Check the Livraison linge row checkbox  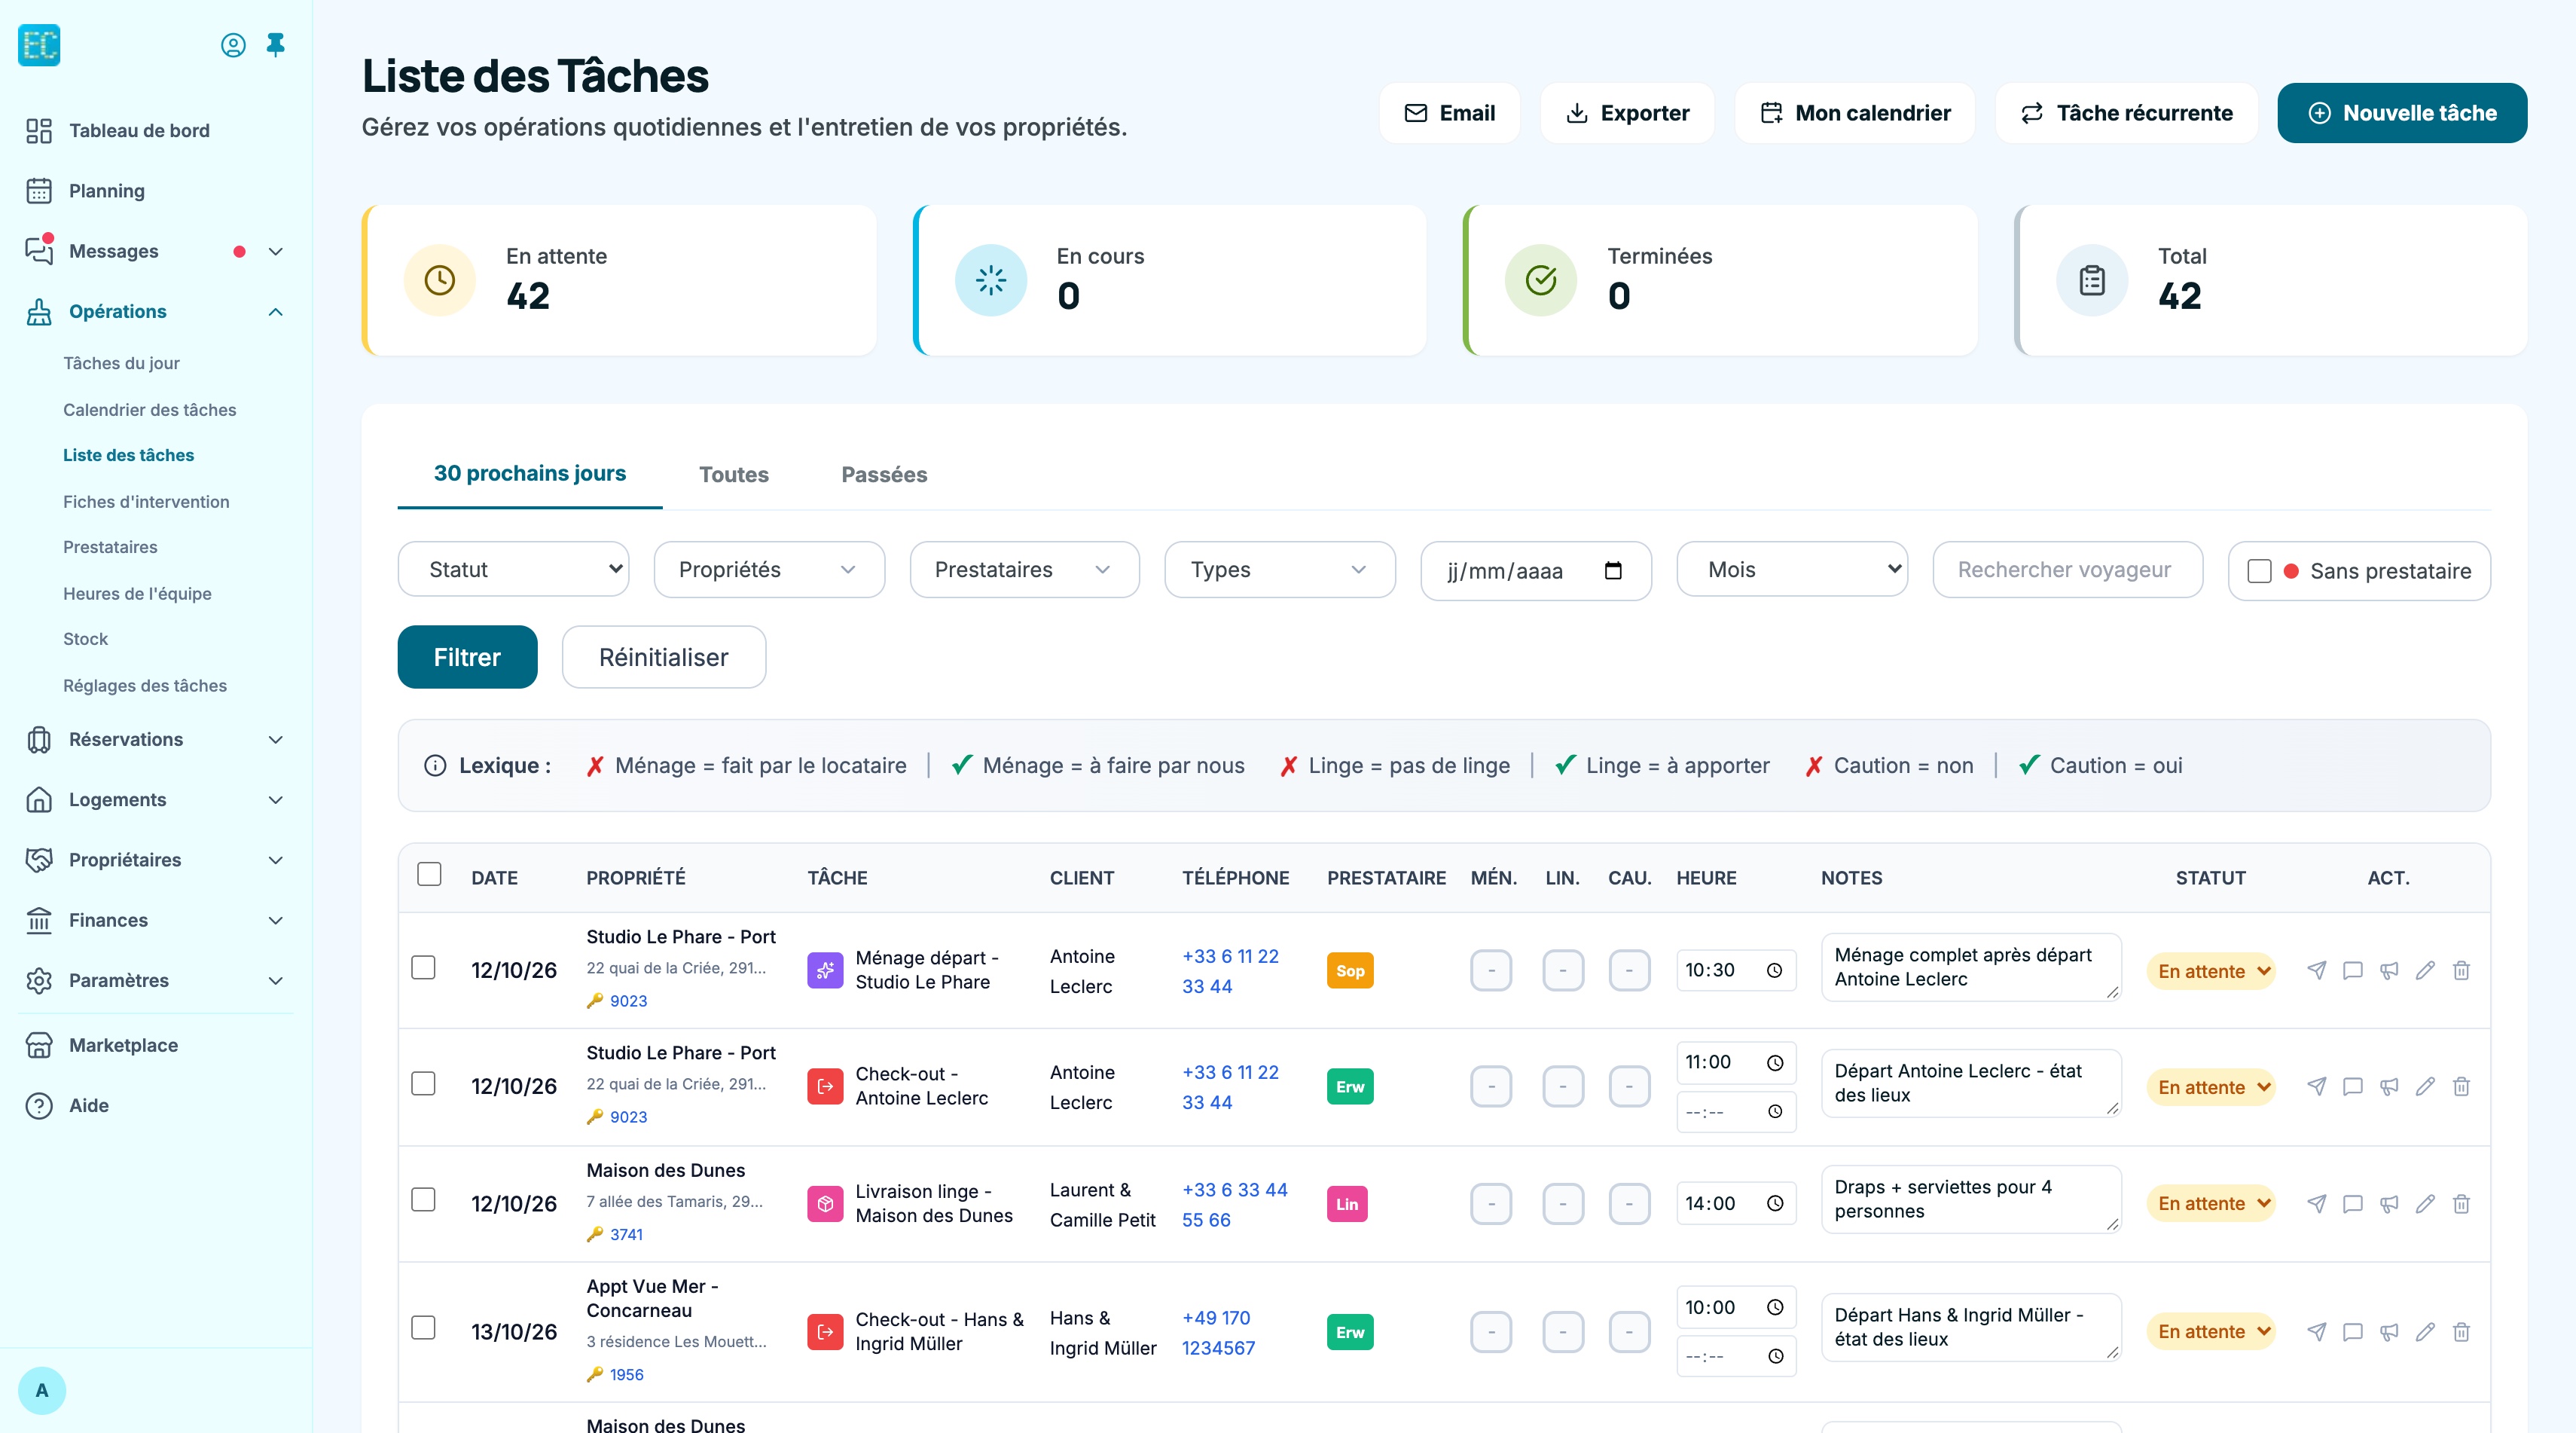point(424,1200)
